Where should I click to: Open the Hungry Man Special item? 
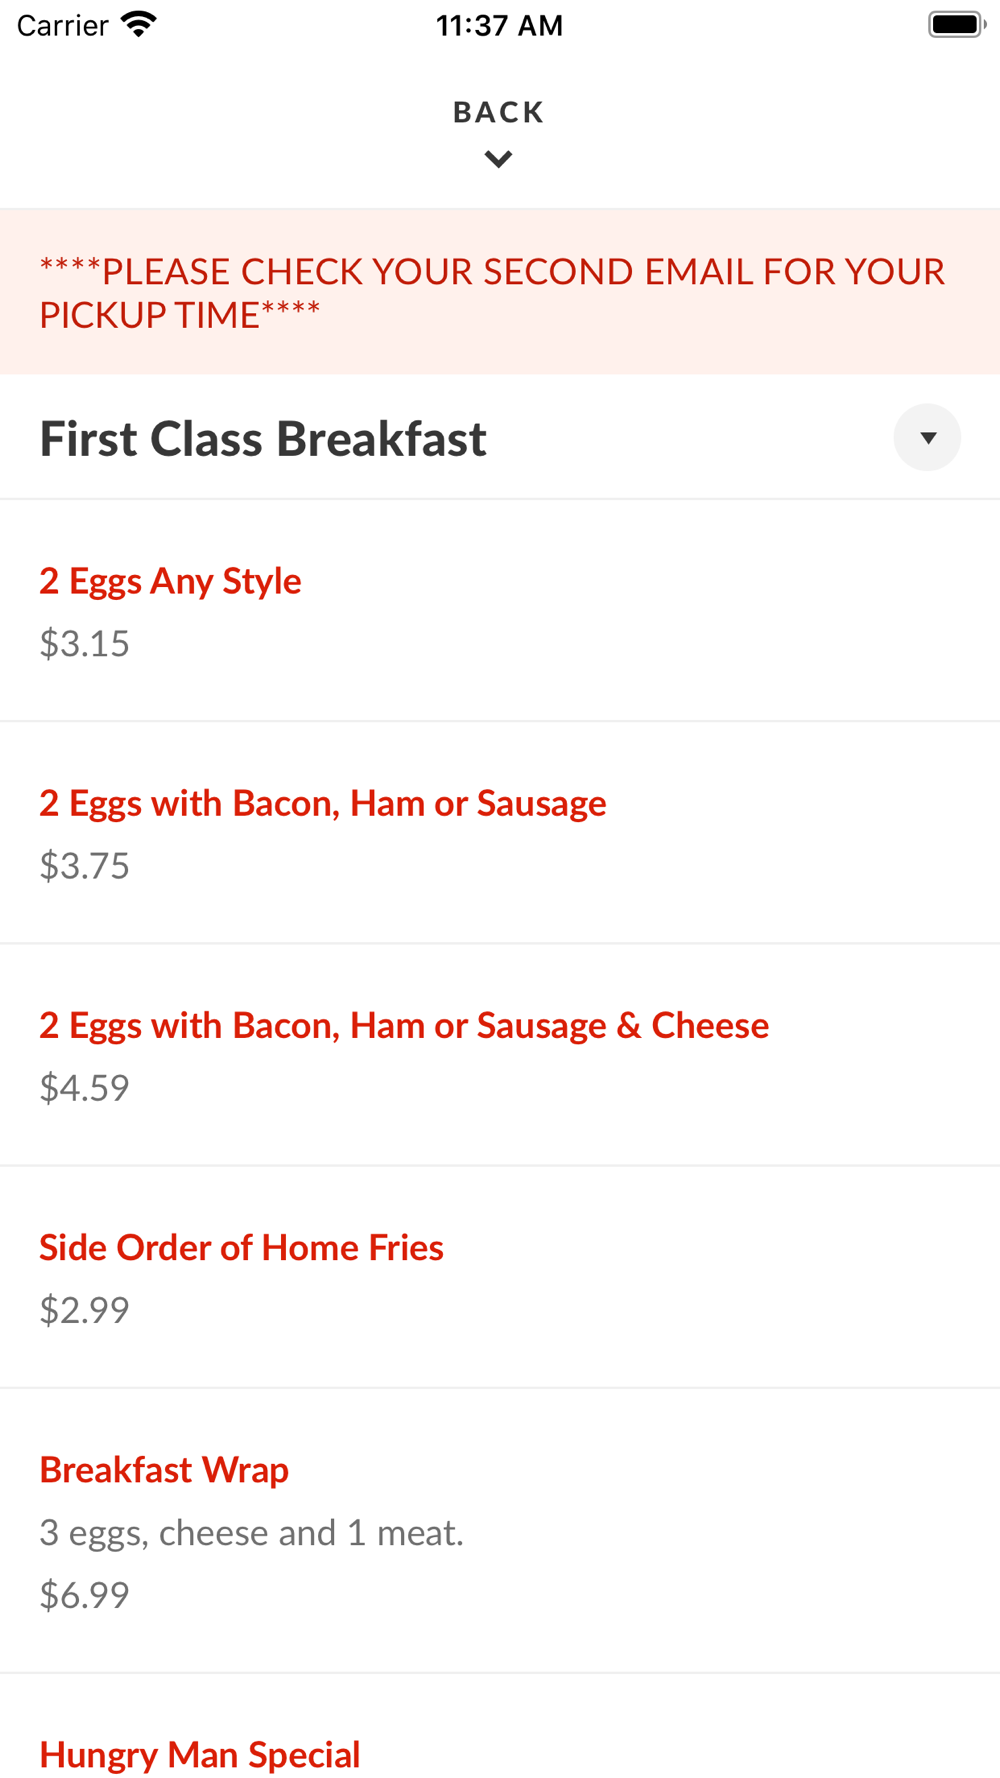click(x=200, y=1754)
